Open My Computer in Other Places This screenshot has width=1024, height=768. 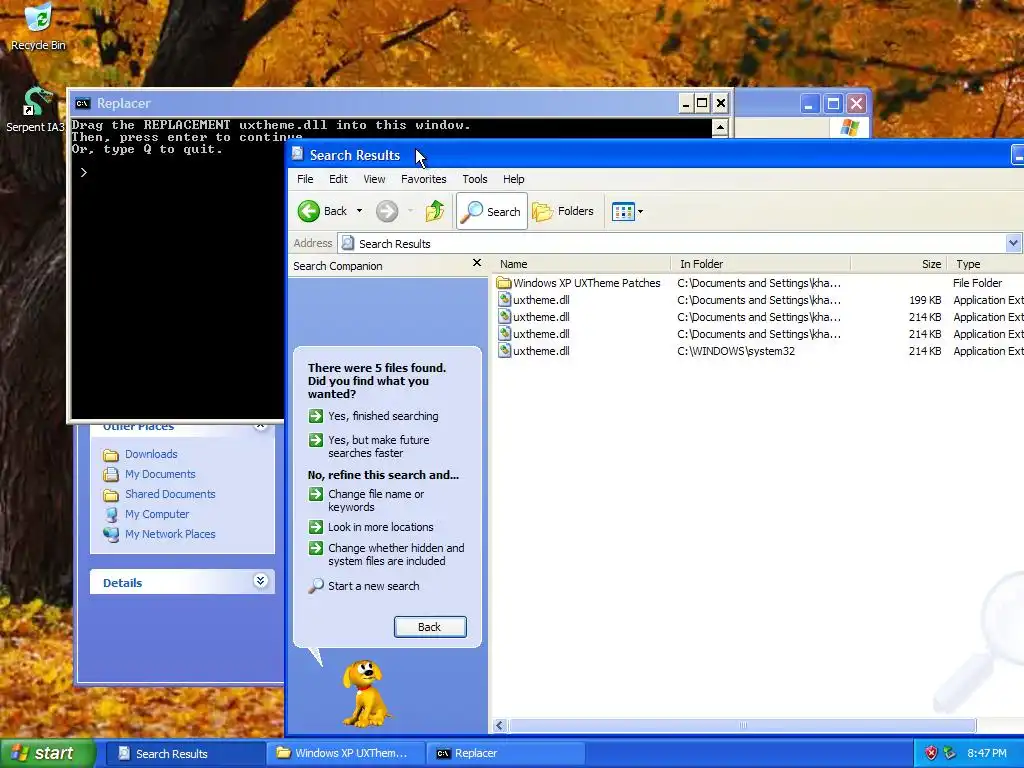pos(157,514)
